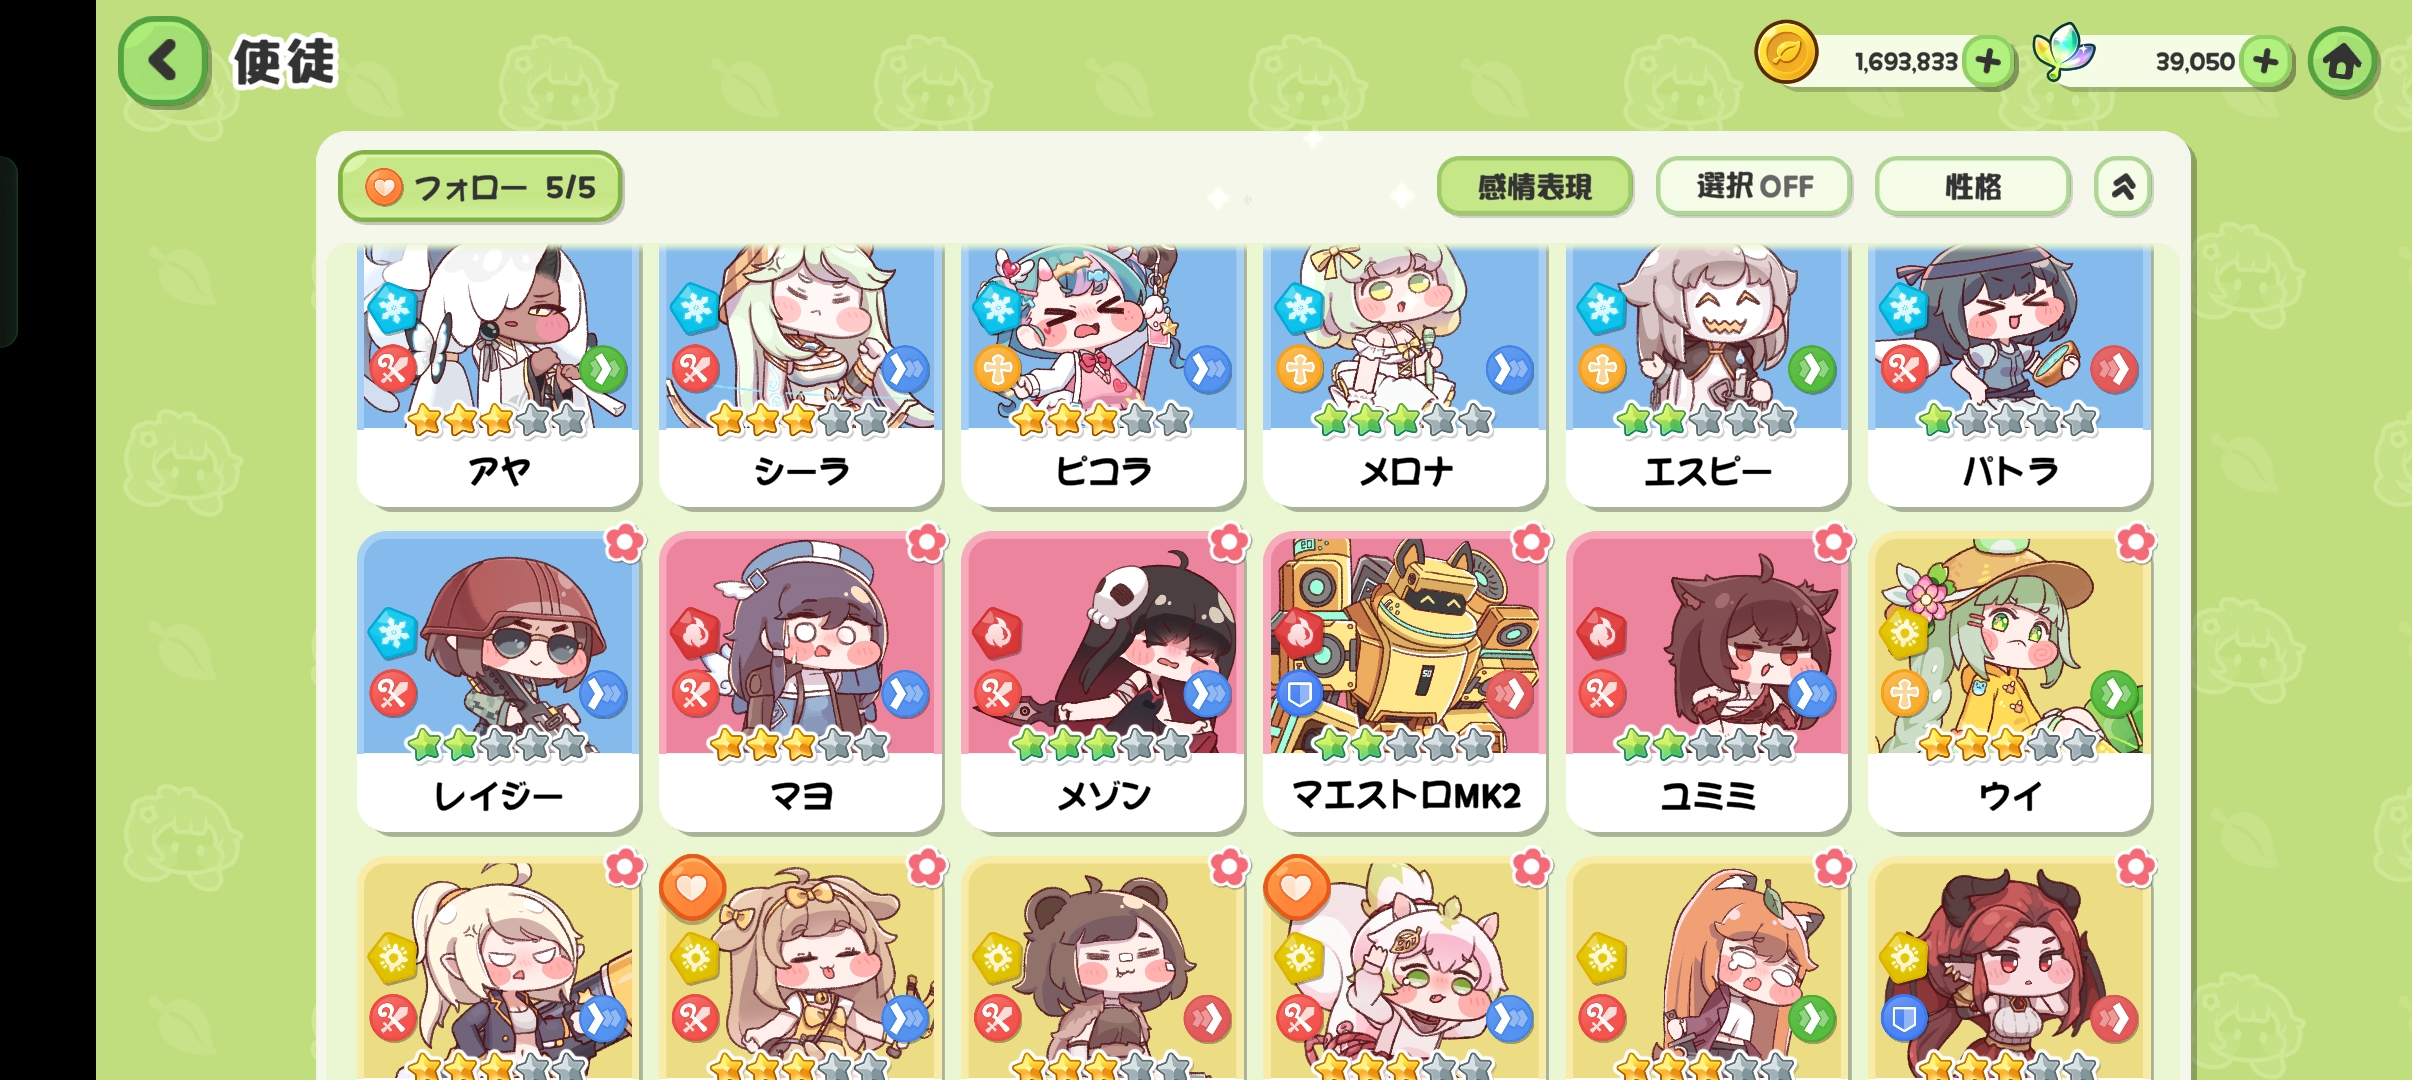Unfollow heart on pink-haired apostle card
This screenshot has width=2412, height=1080.
coord(1296,888)
